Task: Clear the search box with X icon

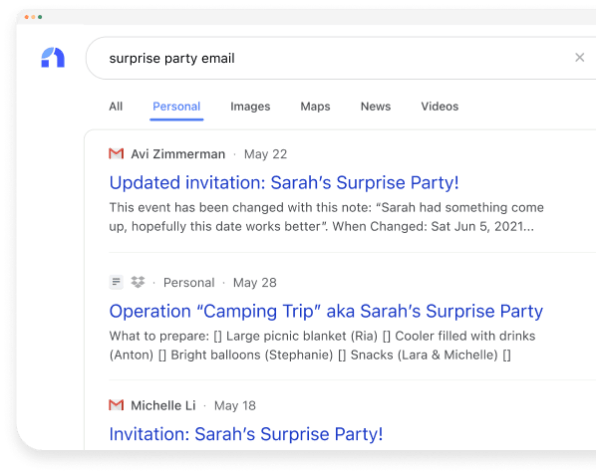Action: [x=579, y=58]
